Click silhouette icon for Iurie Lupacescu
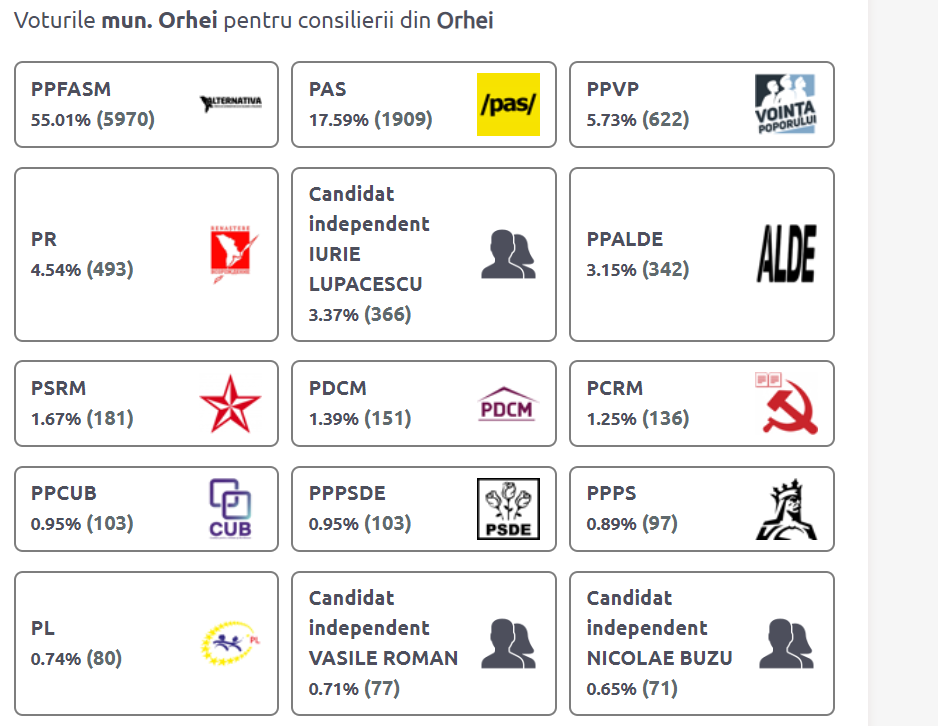The width and height of the screenshot is (938, 726). point(508,254)
